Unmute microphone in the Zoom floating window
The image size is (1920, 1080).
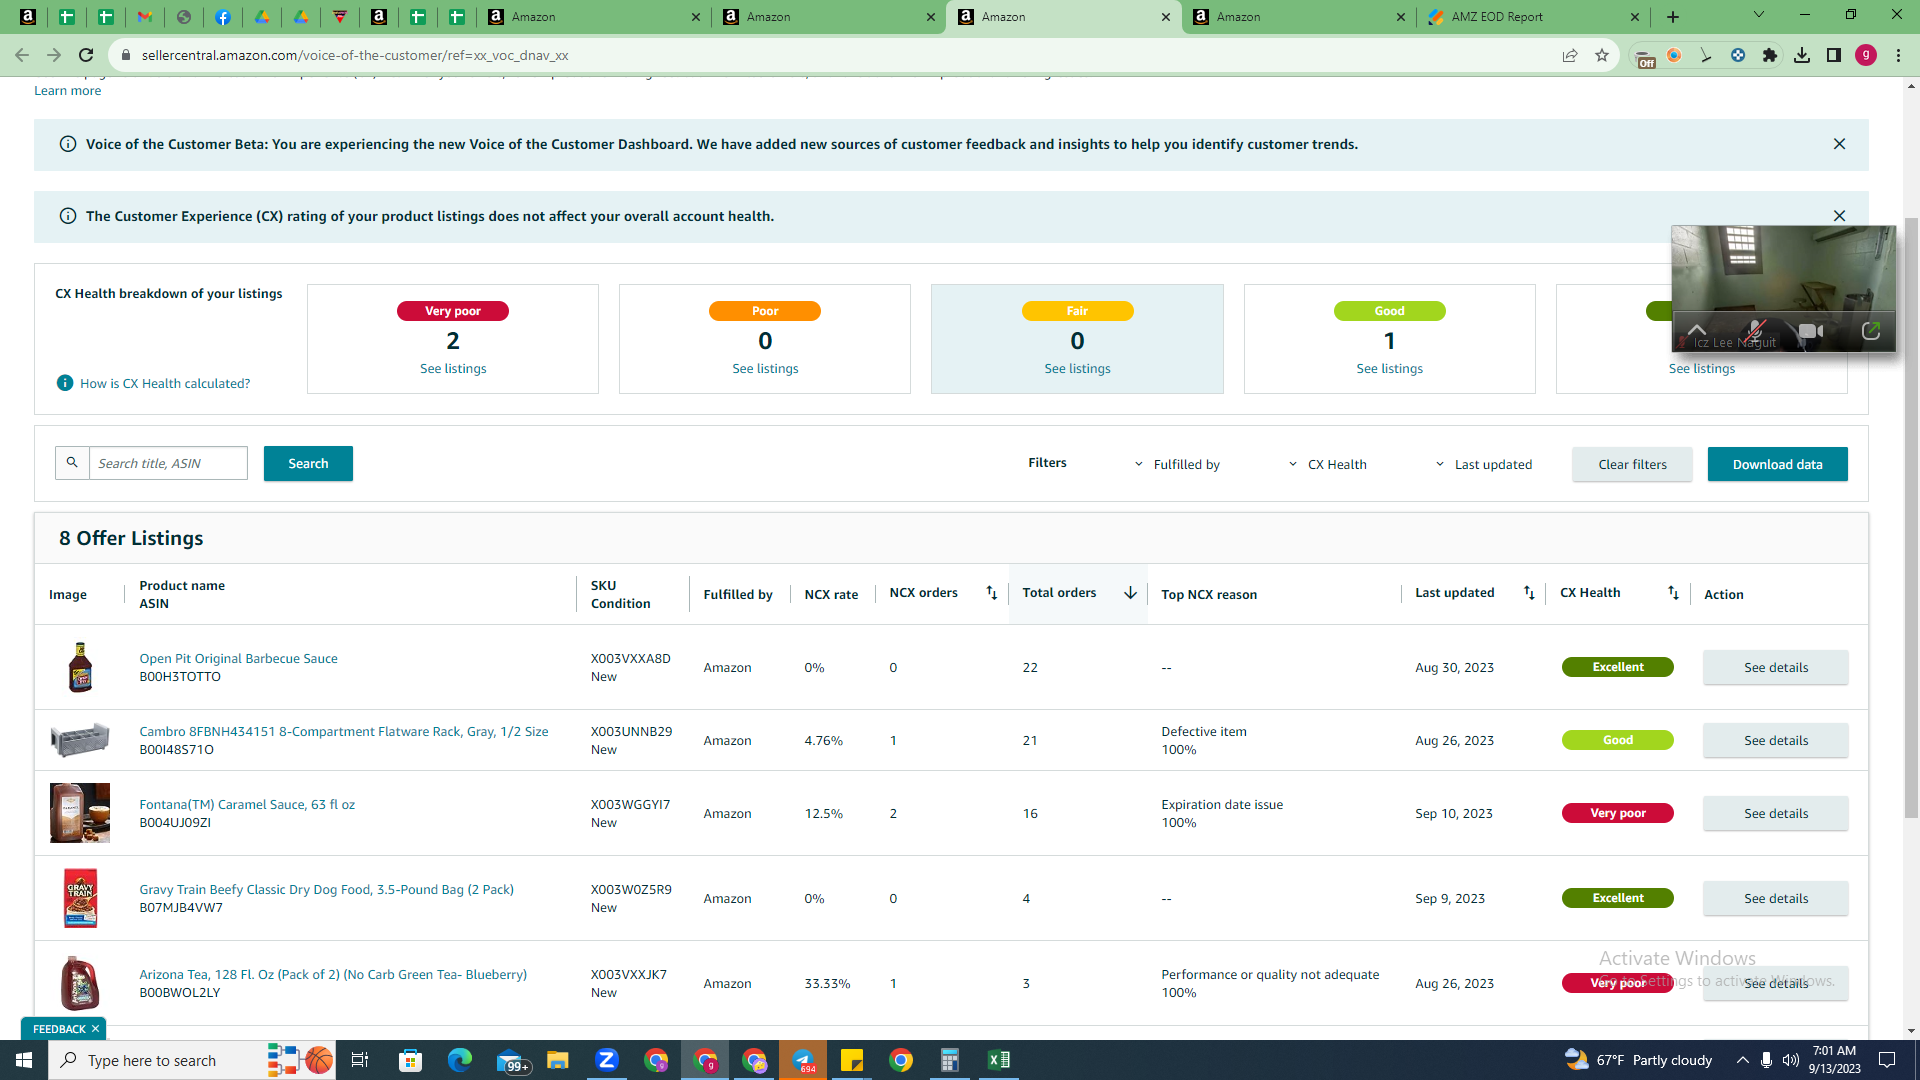click(x=1755, y=331)
